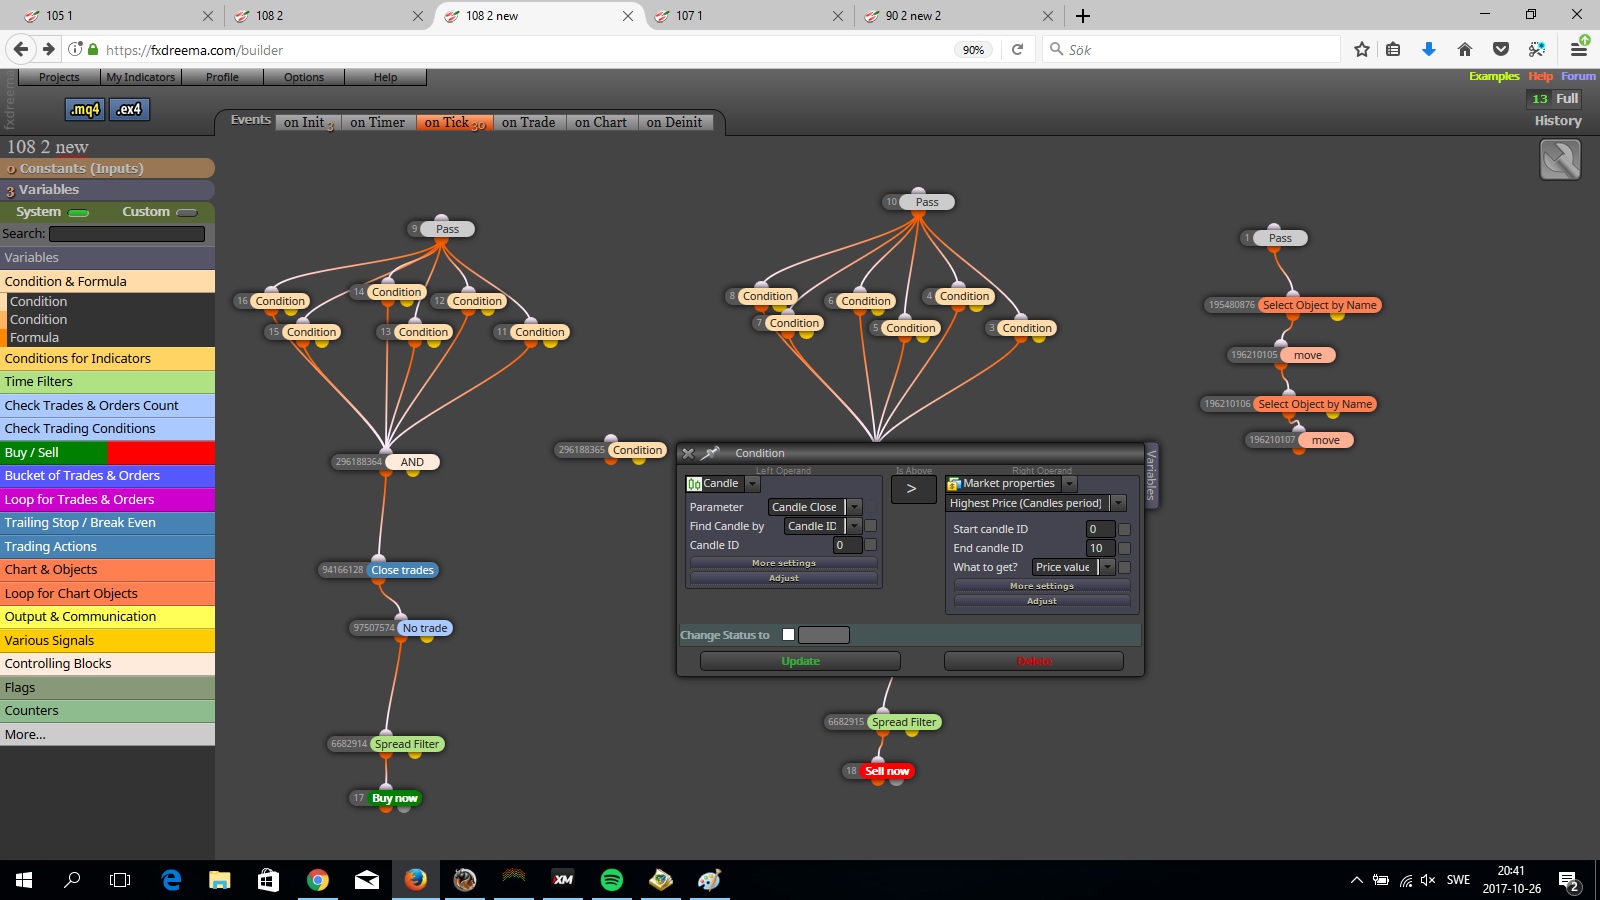Open the Options menu
This screenshot has width=1600, height=900.
click(x=304, y=77)
